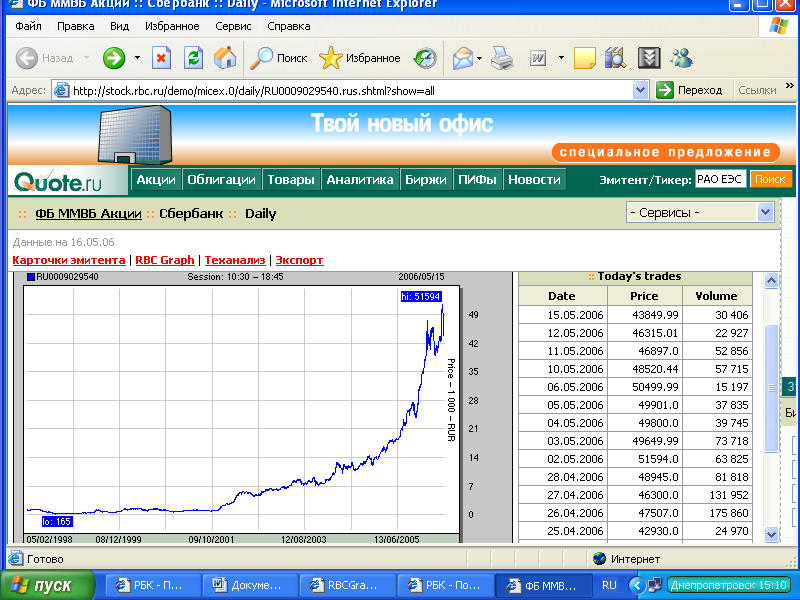Switch to the Товары tab
The image size is (800, 600).
[291, 180]
